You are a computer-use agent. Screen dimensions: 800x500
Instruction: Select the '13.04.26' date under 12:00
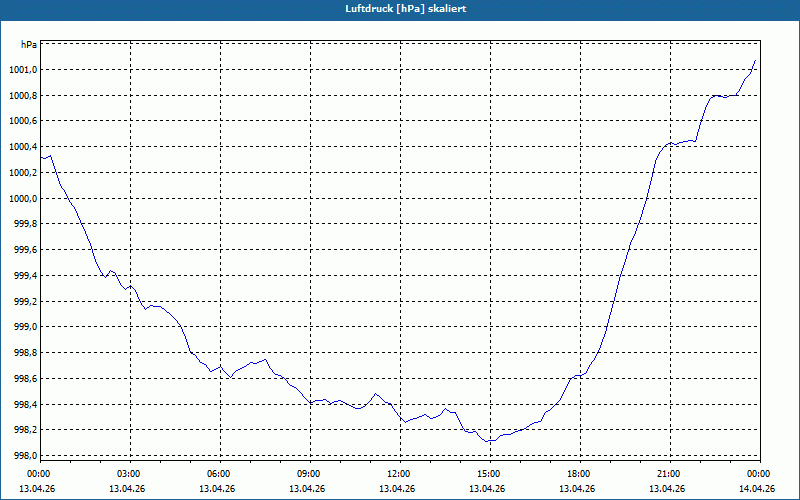397,489
